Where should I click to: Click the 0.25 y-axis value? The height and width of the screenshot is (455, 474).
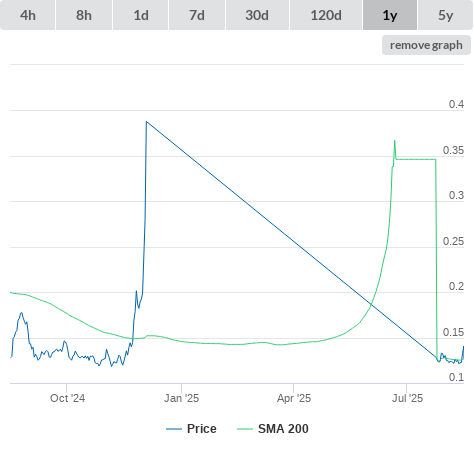453,241
